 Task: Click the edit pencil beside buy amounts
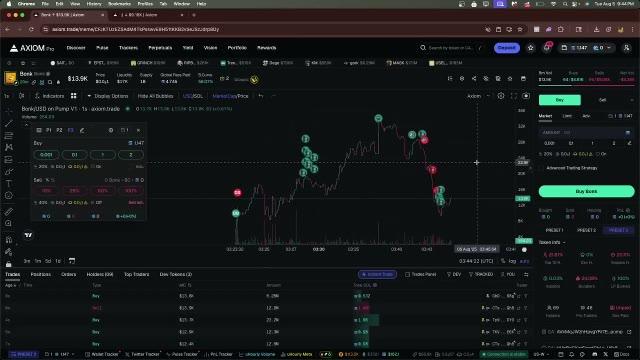tap(629, 143)
